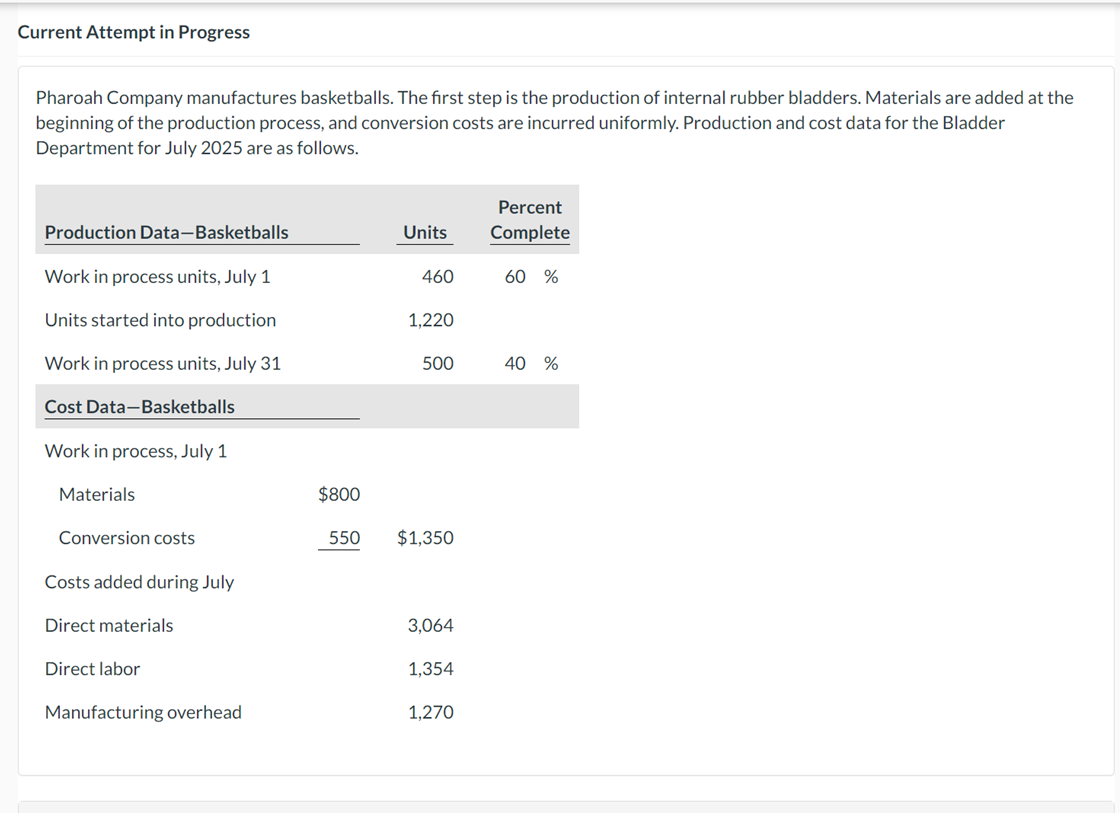Image resolution: width=1120 pixels, height=813 pixels.
Task: Click the "Manufacturing overhead" row label
Action: [x=143, y=713]
